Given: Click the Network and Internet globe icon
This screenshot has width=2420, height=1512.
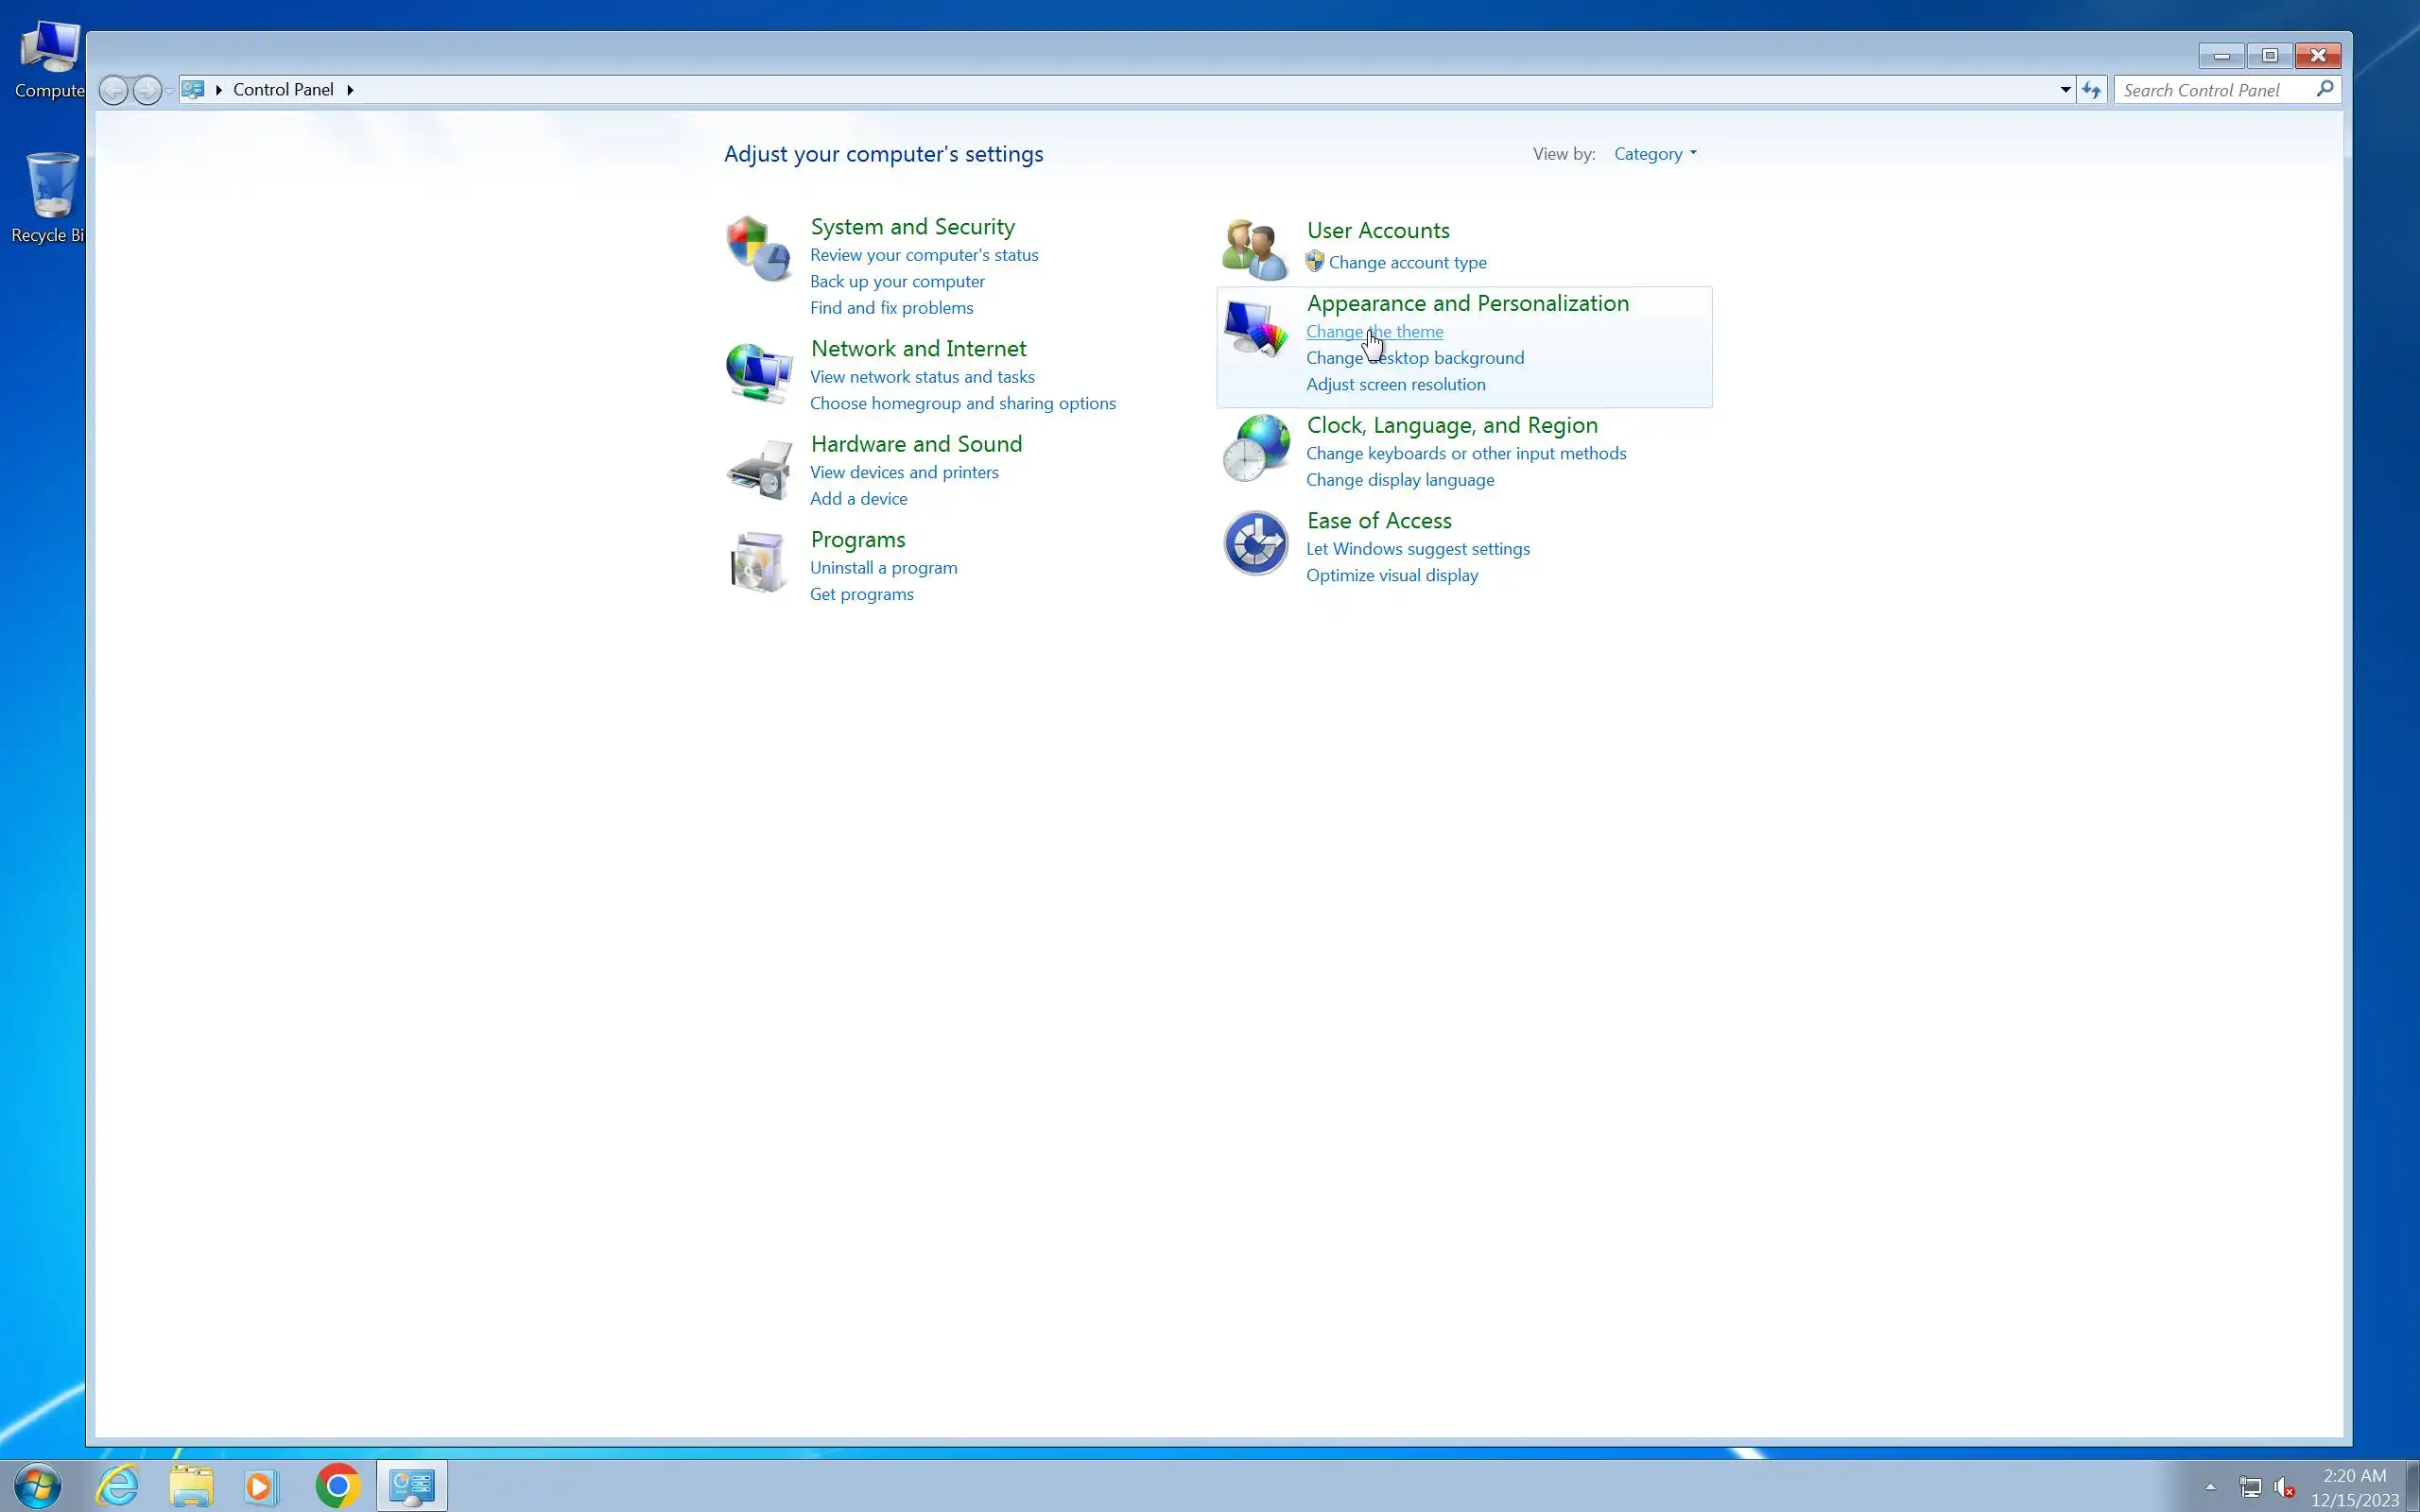Looking at the screenshot, I should [758, 372].
